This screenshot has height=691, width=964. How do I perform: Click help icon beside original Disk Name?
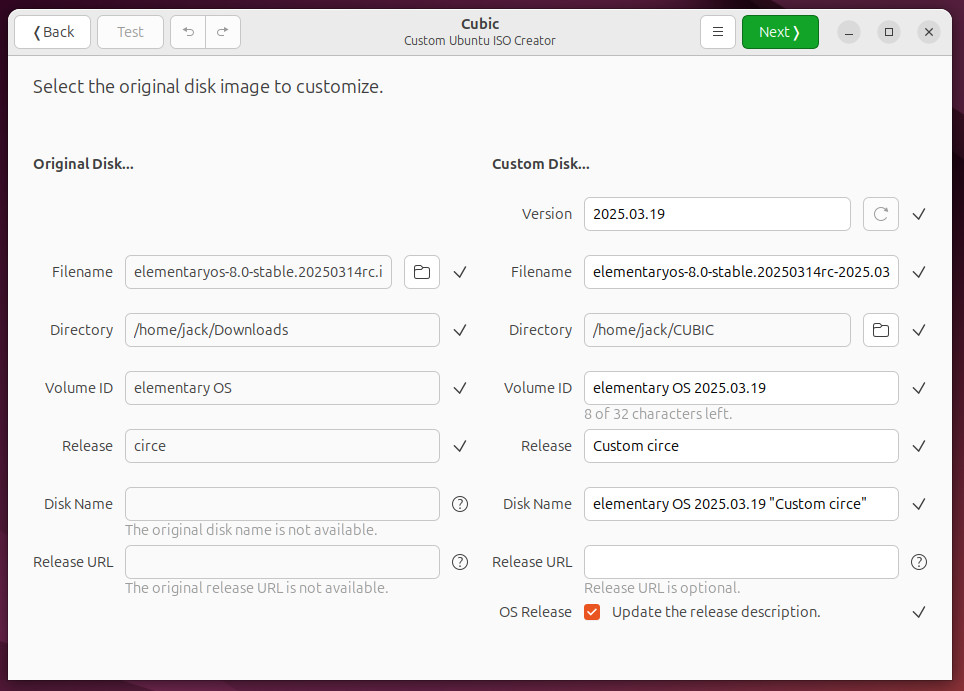pos(460,504)
